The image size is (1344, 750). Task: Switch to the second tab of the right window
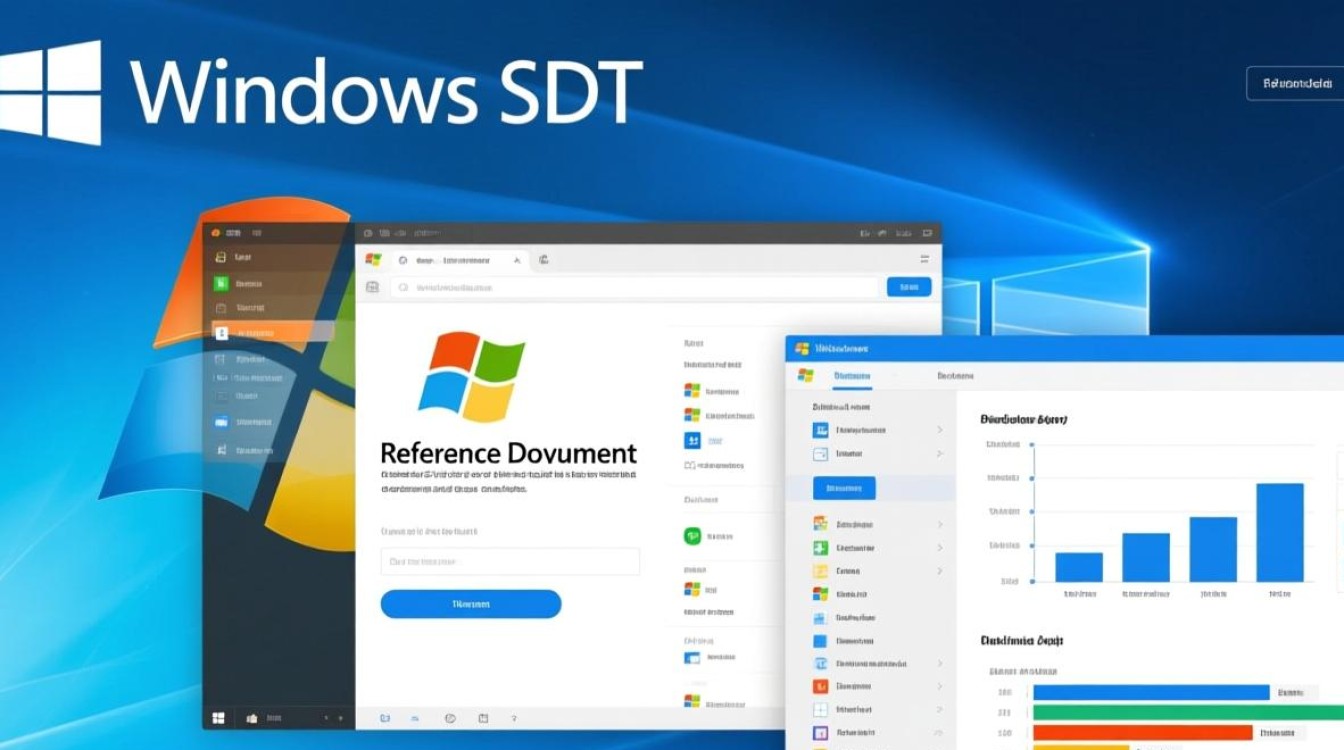pyautogui.click(x=955, y=375)
